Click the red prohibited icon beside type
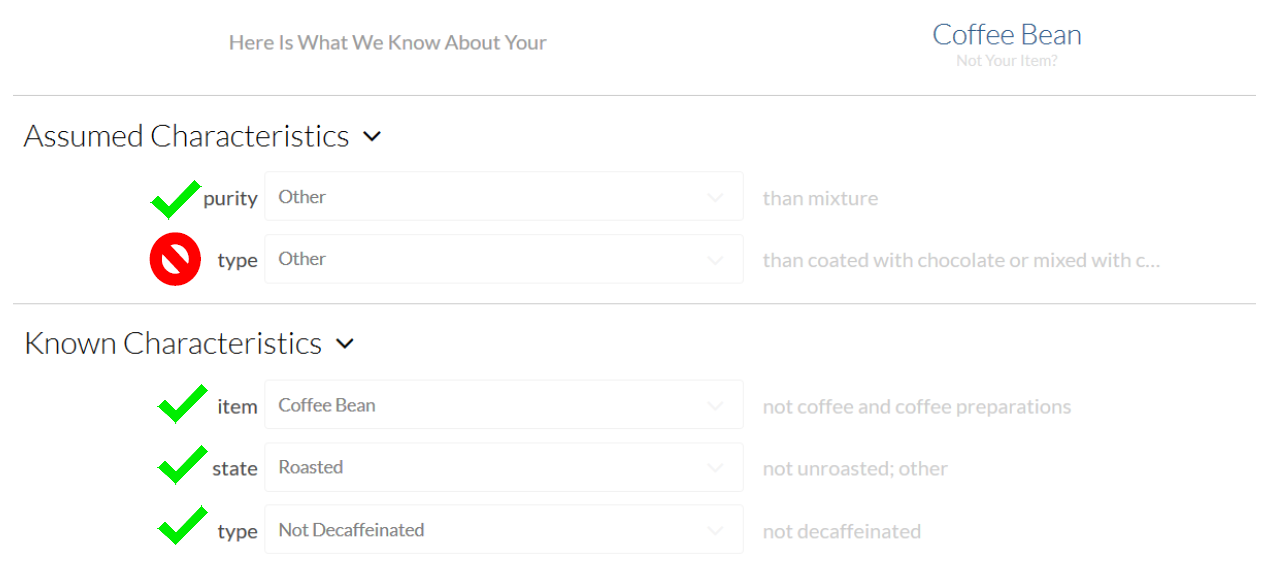Screen dimensions: 1277x586 tap(176, 260)
